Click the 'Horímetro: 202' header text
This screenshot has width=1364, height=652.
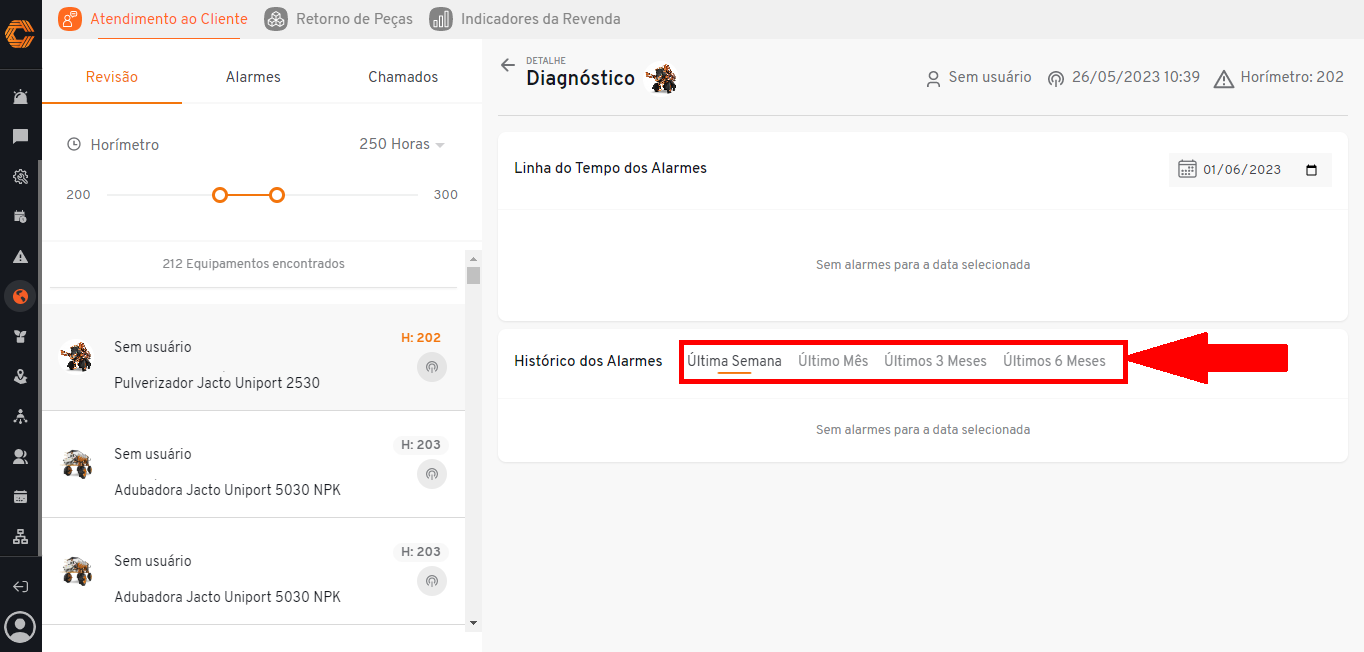[x=1292, y=77]
